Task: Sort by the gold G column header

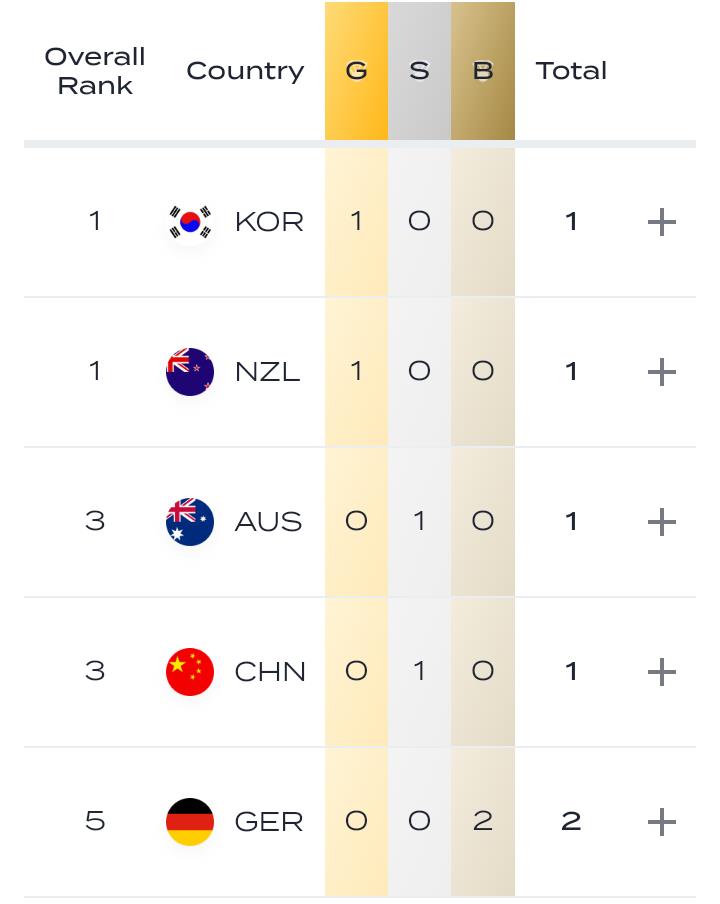Action: pos(356,71)
